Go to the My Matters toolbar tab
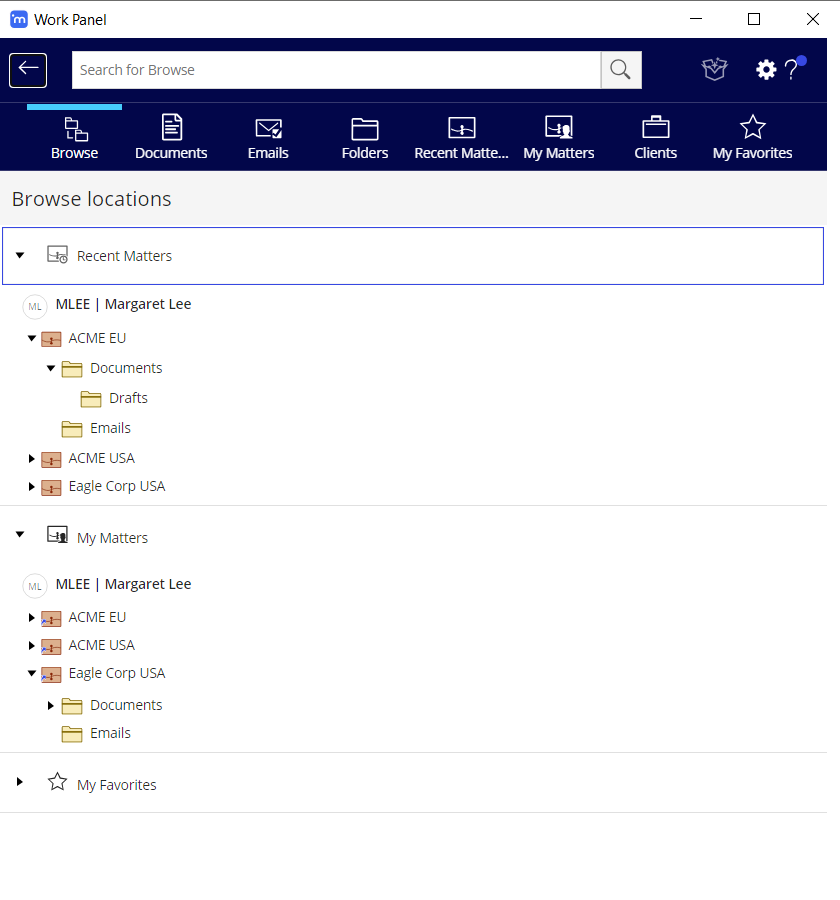The height and width of the screenshot is (900, 840). [558, 138]
